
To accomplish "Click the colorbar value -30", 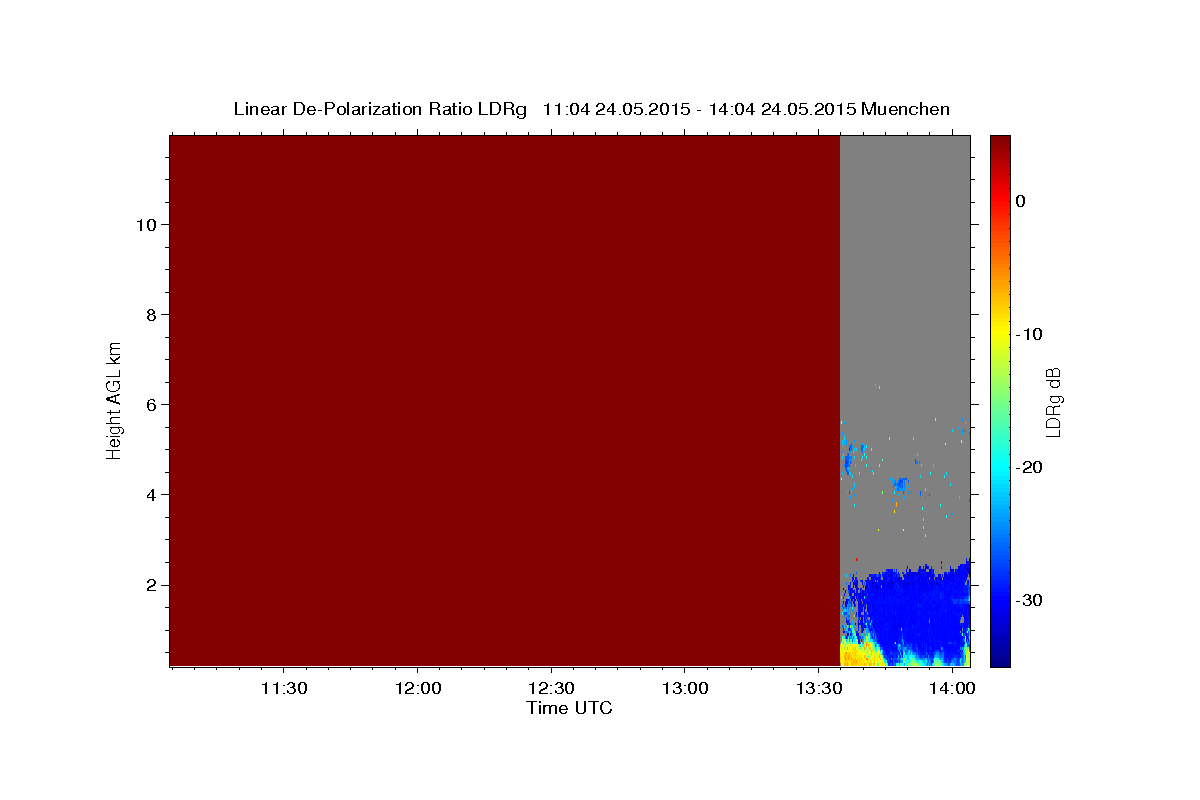I will pyautogui.click(x=1029, y=600).
